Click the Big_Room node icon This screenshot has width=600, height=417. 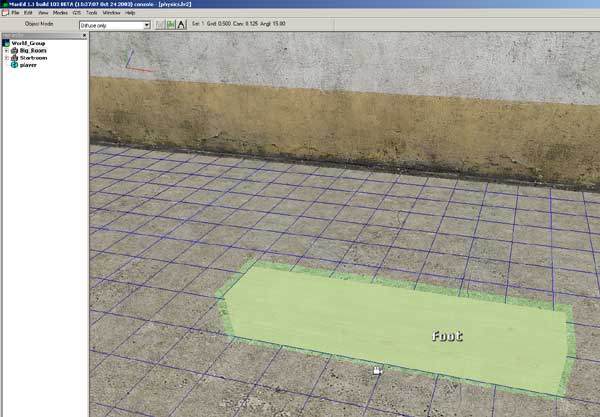click(x=15, y=50)
